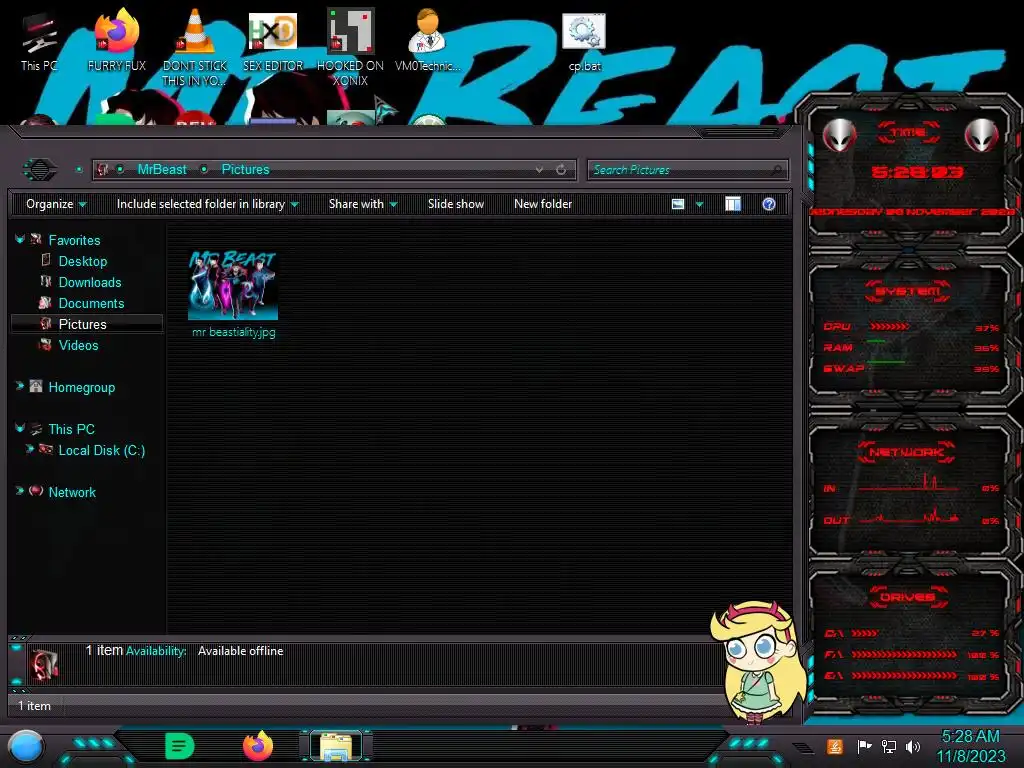Click the CPU usage bar in gadget

tap(889, 326)
